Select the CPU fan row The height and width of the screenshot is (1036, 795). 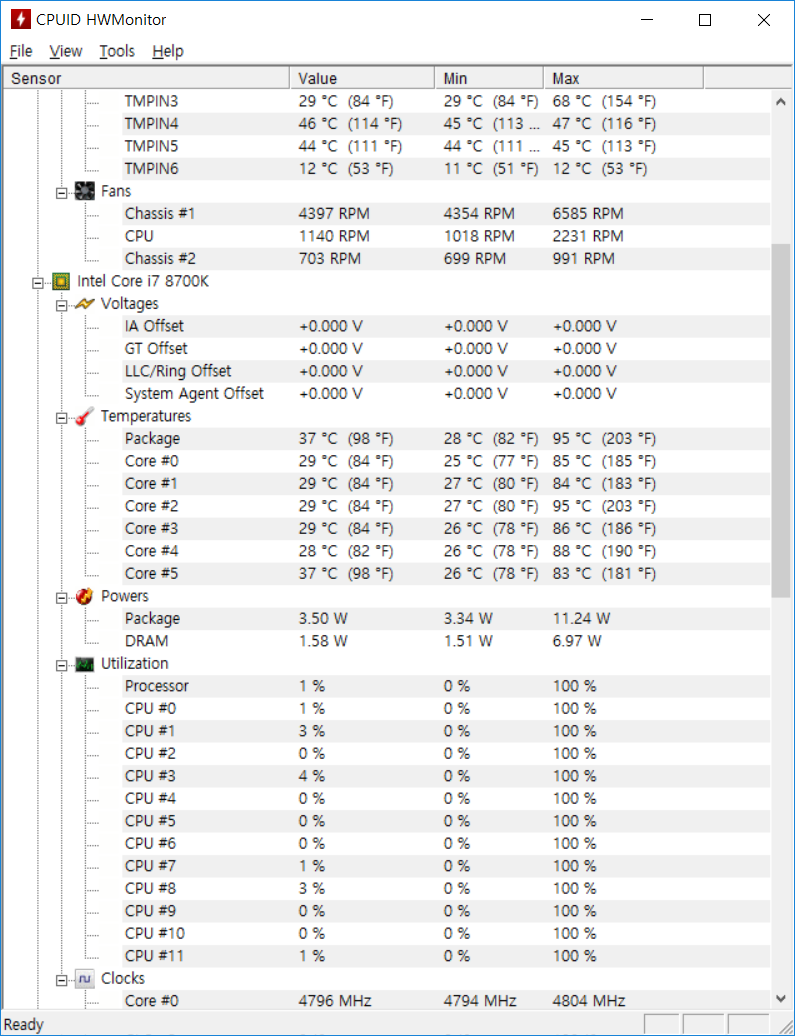(x=138, y=236)
